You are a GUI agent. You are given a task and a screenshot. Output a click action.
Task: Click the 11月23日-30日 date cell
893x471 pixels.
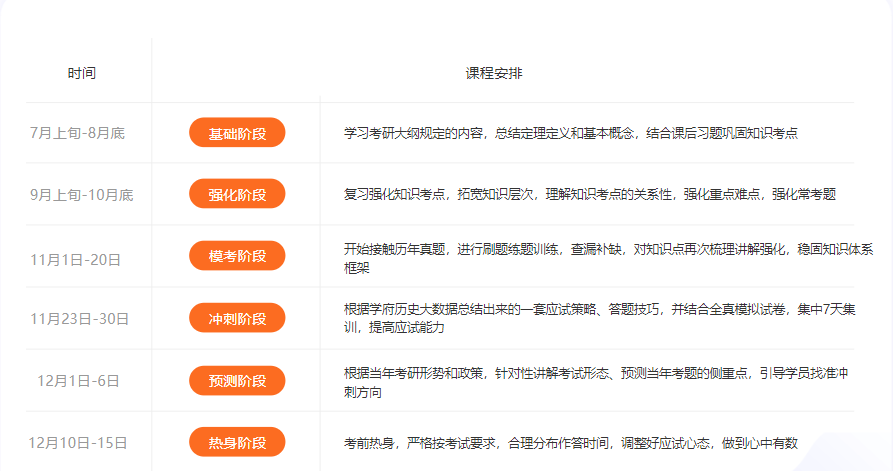coord(80,319)
